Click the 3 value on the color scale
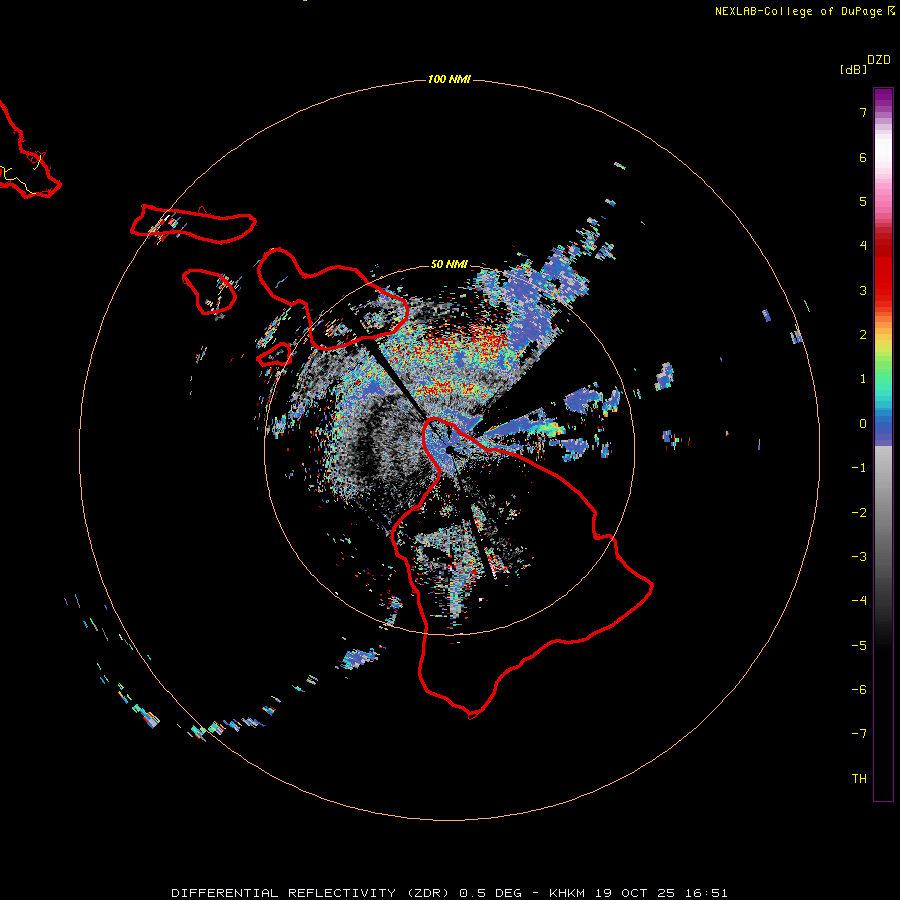The height and width of the screenshot is (900, 900). (863, 290)
